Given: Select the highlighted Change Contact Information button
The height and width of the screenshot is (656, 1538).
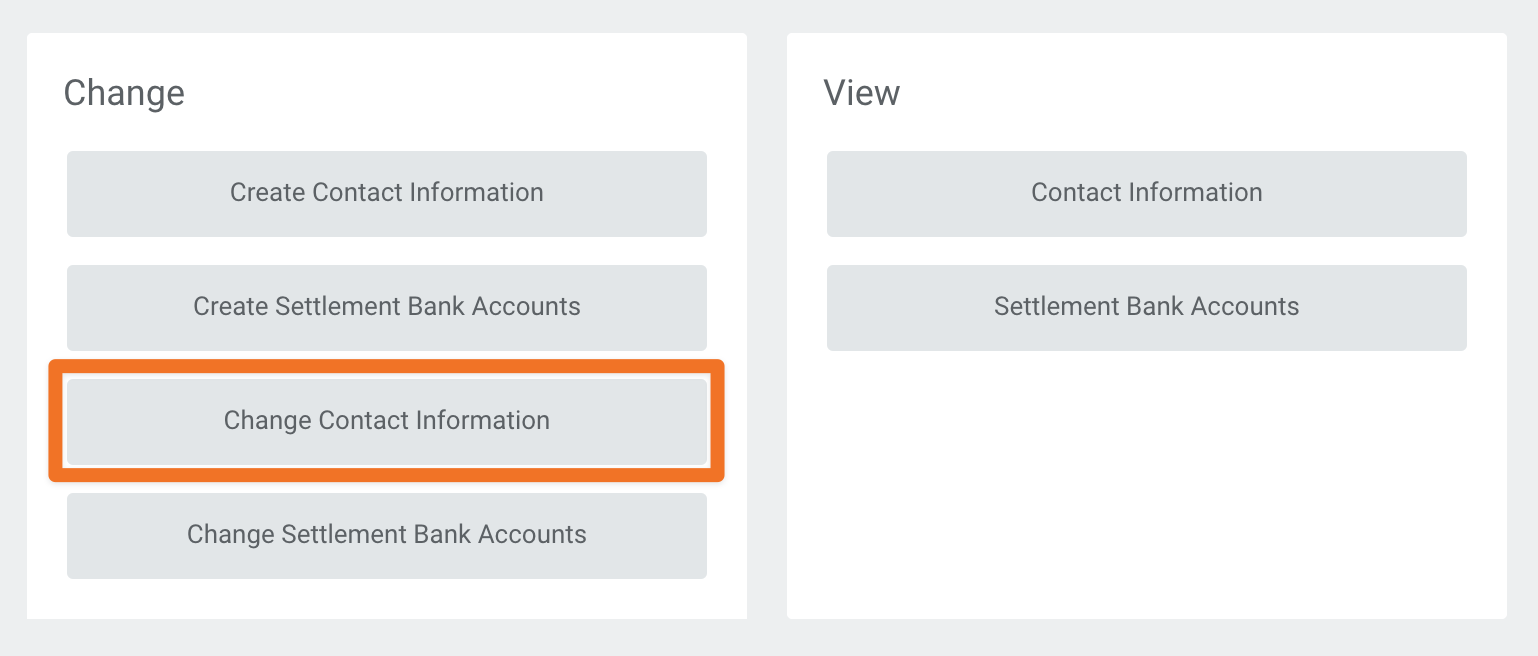Looking at the screenshot, I should coord(386,421).
